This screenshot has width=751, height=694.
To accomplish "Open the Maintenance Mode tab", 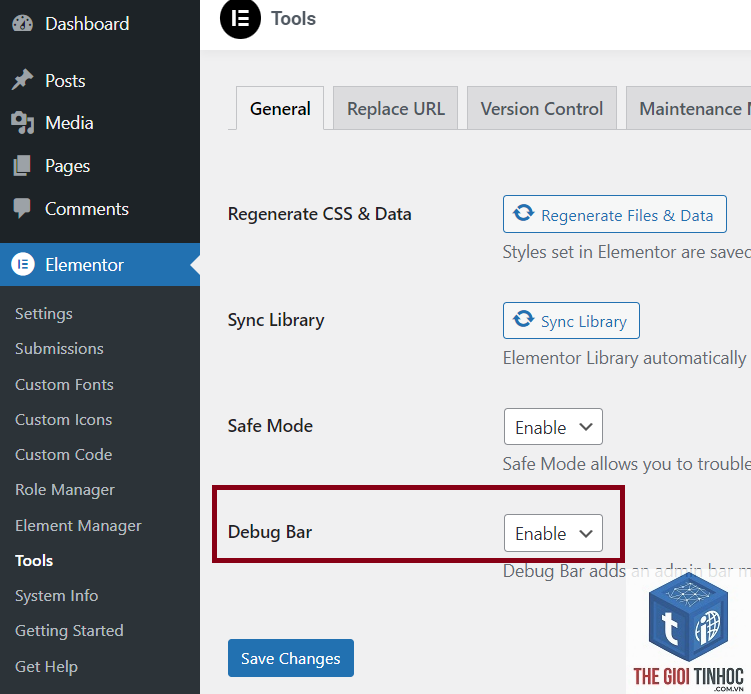I will coord(689,108).
